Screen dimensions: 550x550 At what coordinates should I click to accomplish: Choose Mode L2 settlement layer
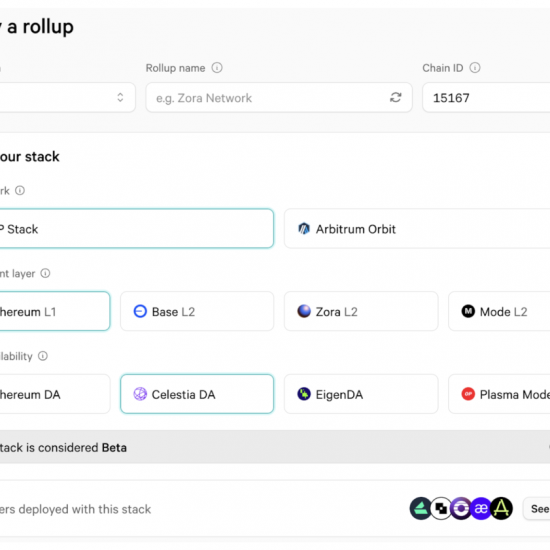pyautogui.click(x=499, y=311)
